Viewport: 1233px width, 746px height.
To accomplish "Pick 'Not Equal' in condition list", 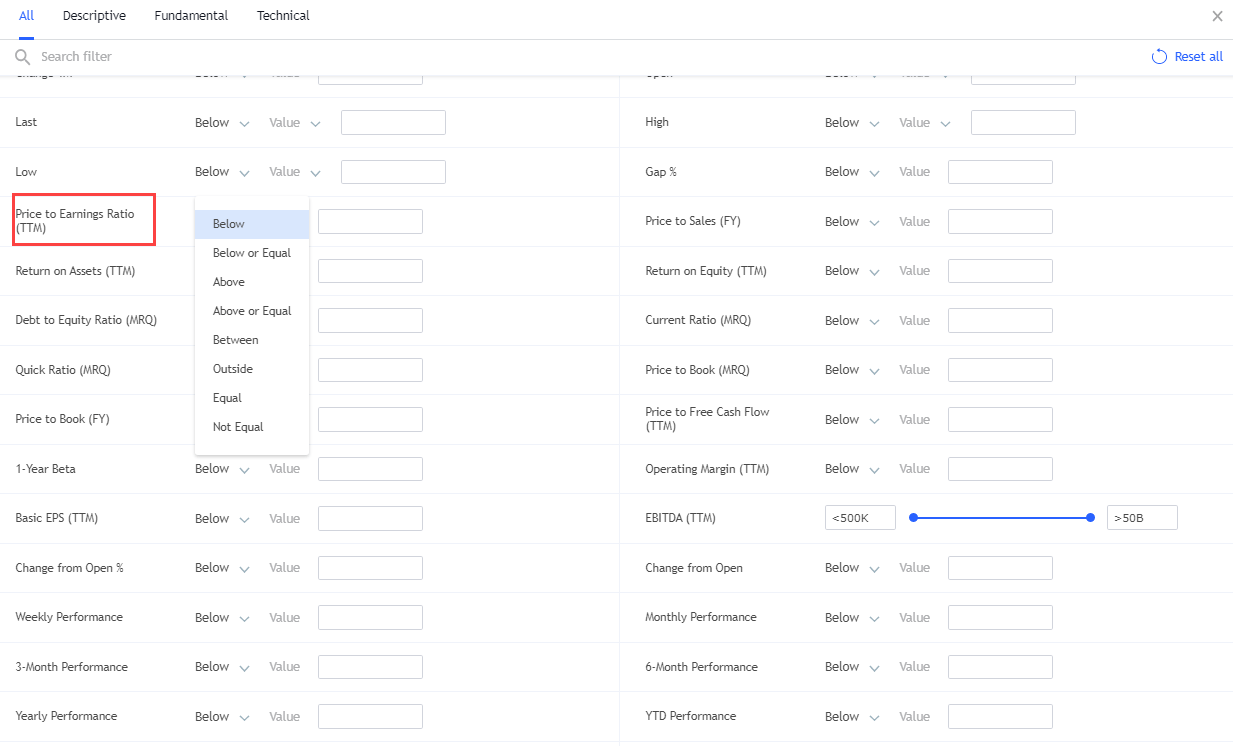I will tap(238, 427).
